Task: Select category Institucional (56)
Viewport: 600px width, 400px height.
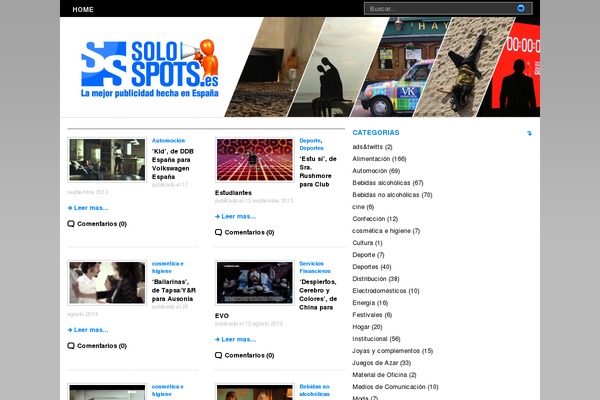Action: pos(376,339)
